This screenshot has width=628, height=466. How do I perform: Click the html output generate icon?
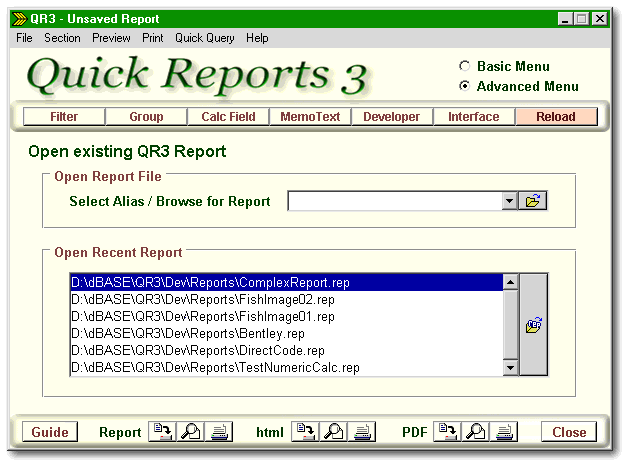305,432
